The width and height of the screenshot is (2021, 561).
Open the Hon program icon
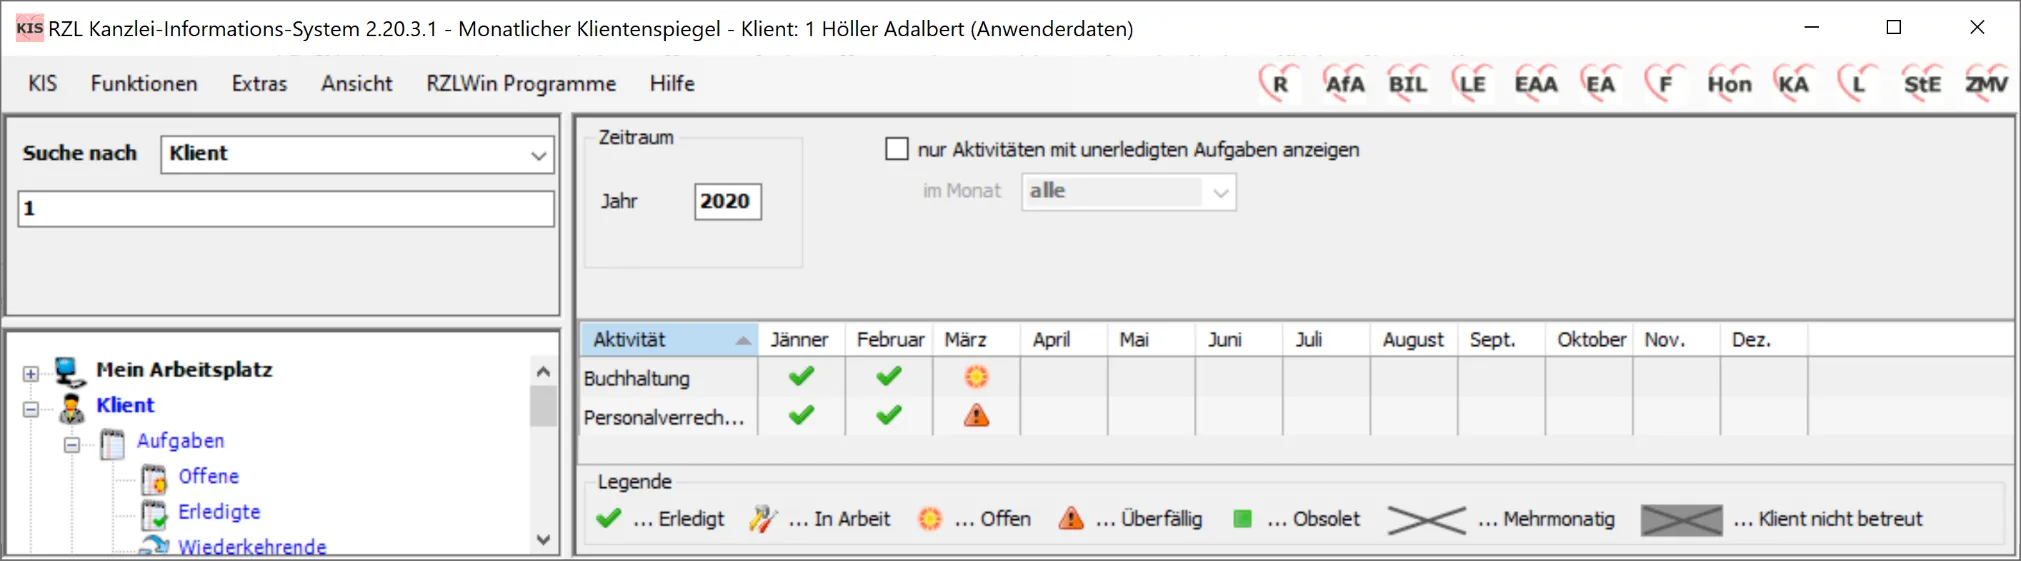point(1729,83)
